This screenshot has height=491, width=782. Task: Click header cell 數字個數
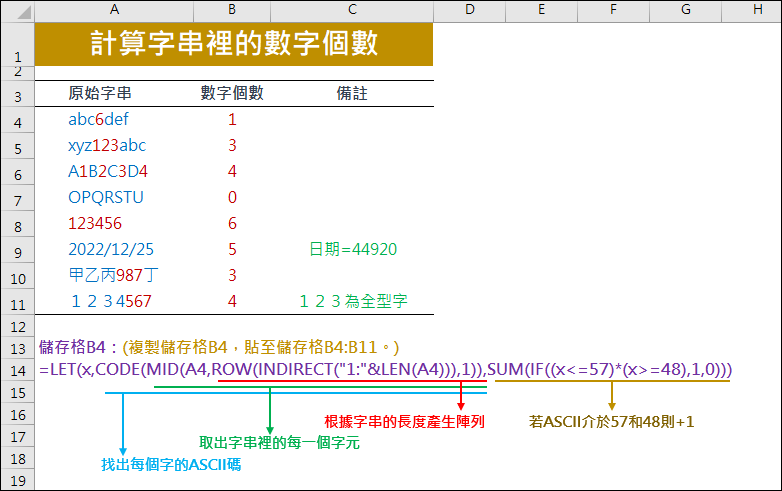[x=232, y=94]
